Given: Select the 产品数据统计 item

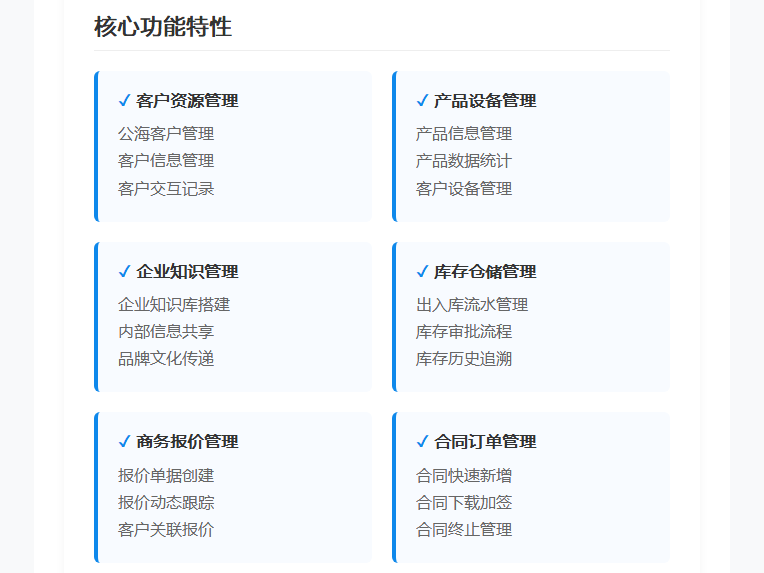Looking at the screenshot, I should [464, 161].
